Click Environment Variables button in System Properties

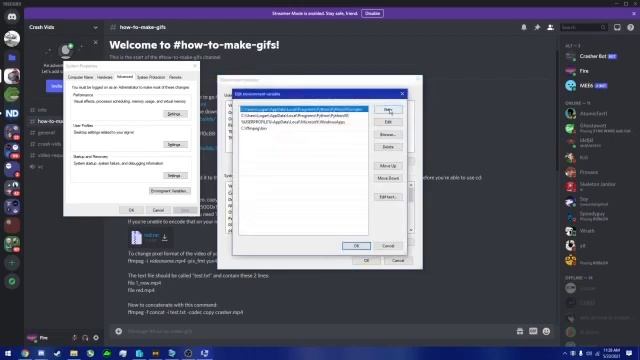click(169, 191)
